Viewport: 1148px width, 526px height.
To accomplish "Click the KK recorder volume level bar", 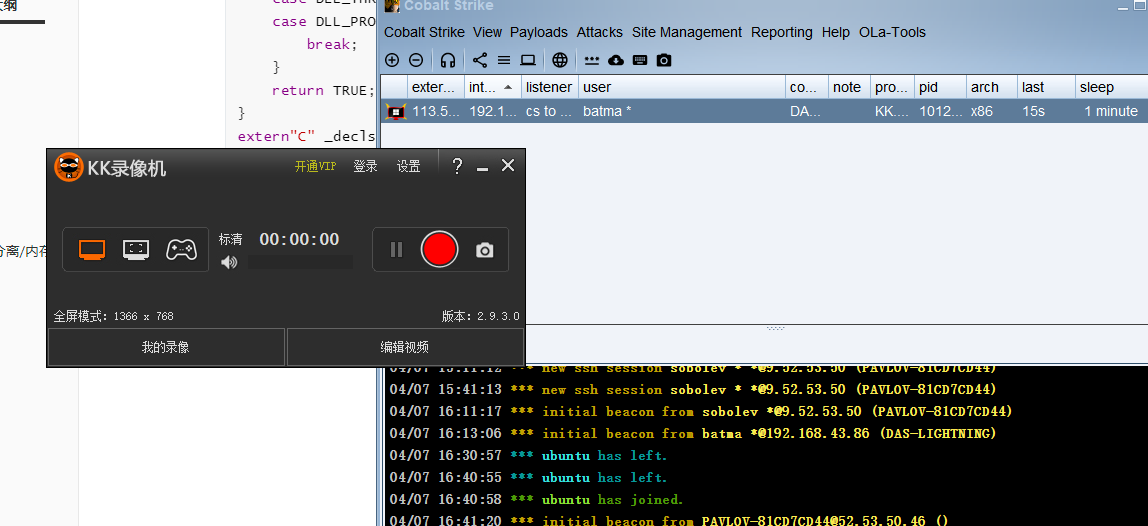I will click(x=300, y=262).
